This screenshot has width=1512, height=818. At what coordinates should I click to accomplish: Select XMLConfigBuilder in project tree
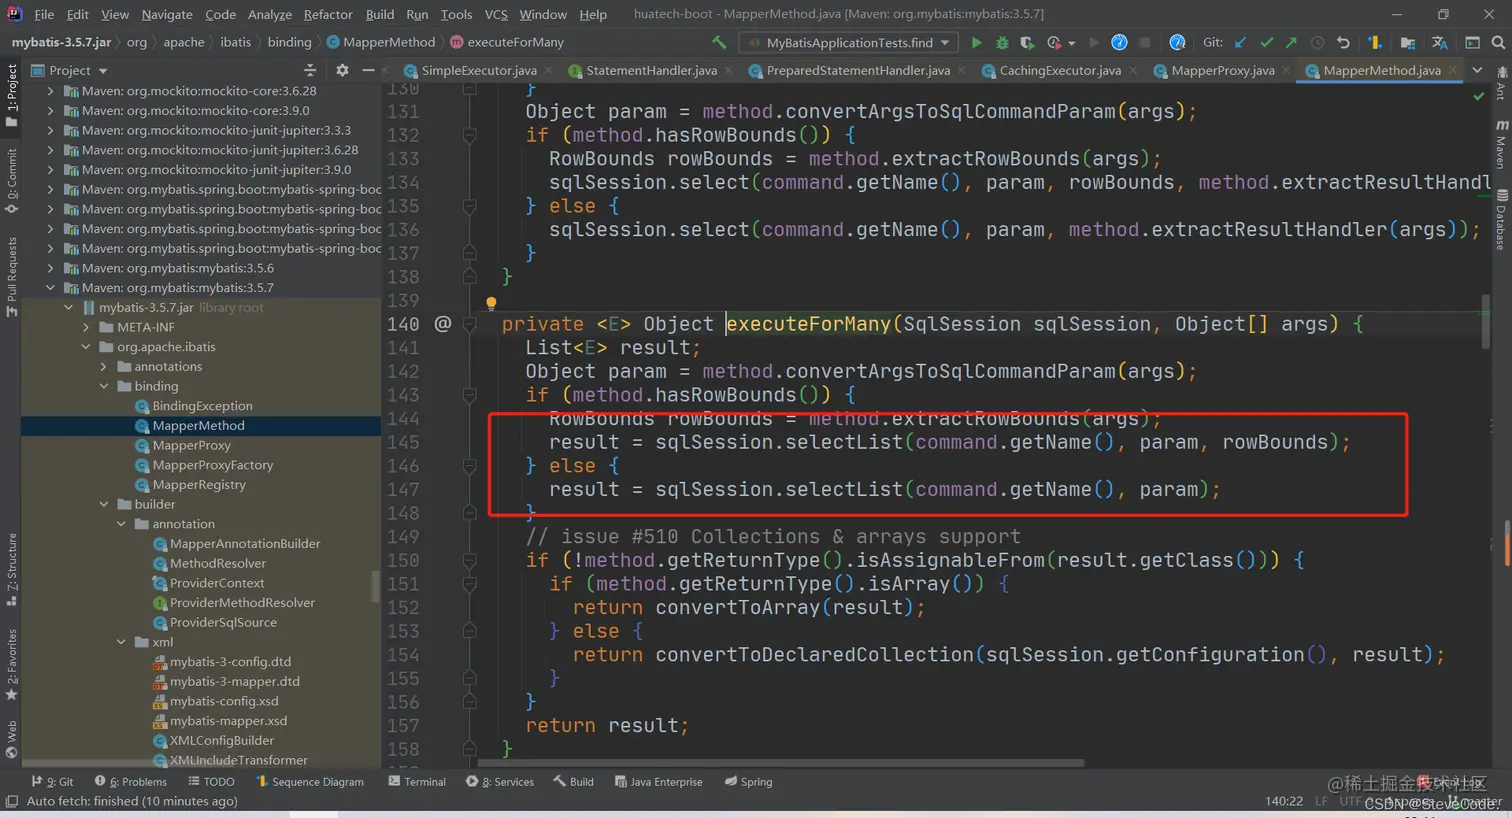pyautogui.click(x=221, y=740)
